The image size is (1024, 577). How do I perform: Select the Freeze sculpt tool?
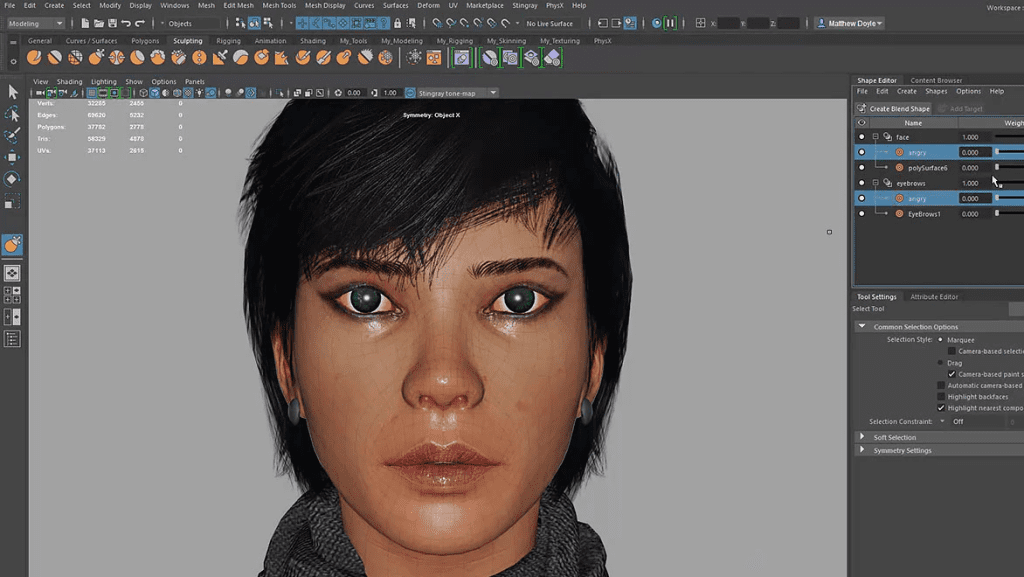point(385,58)
